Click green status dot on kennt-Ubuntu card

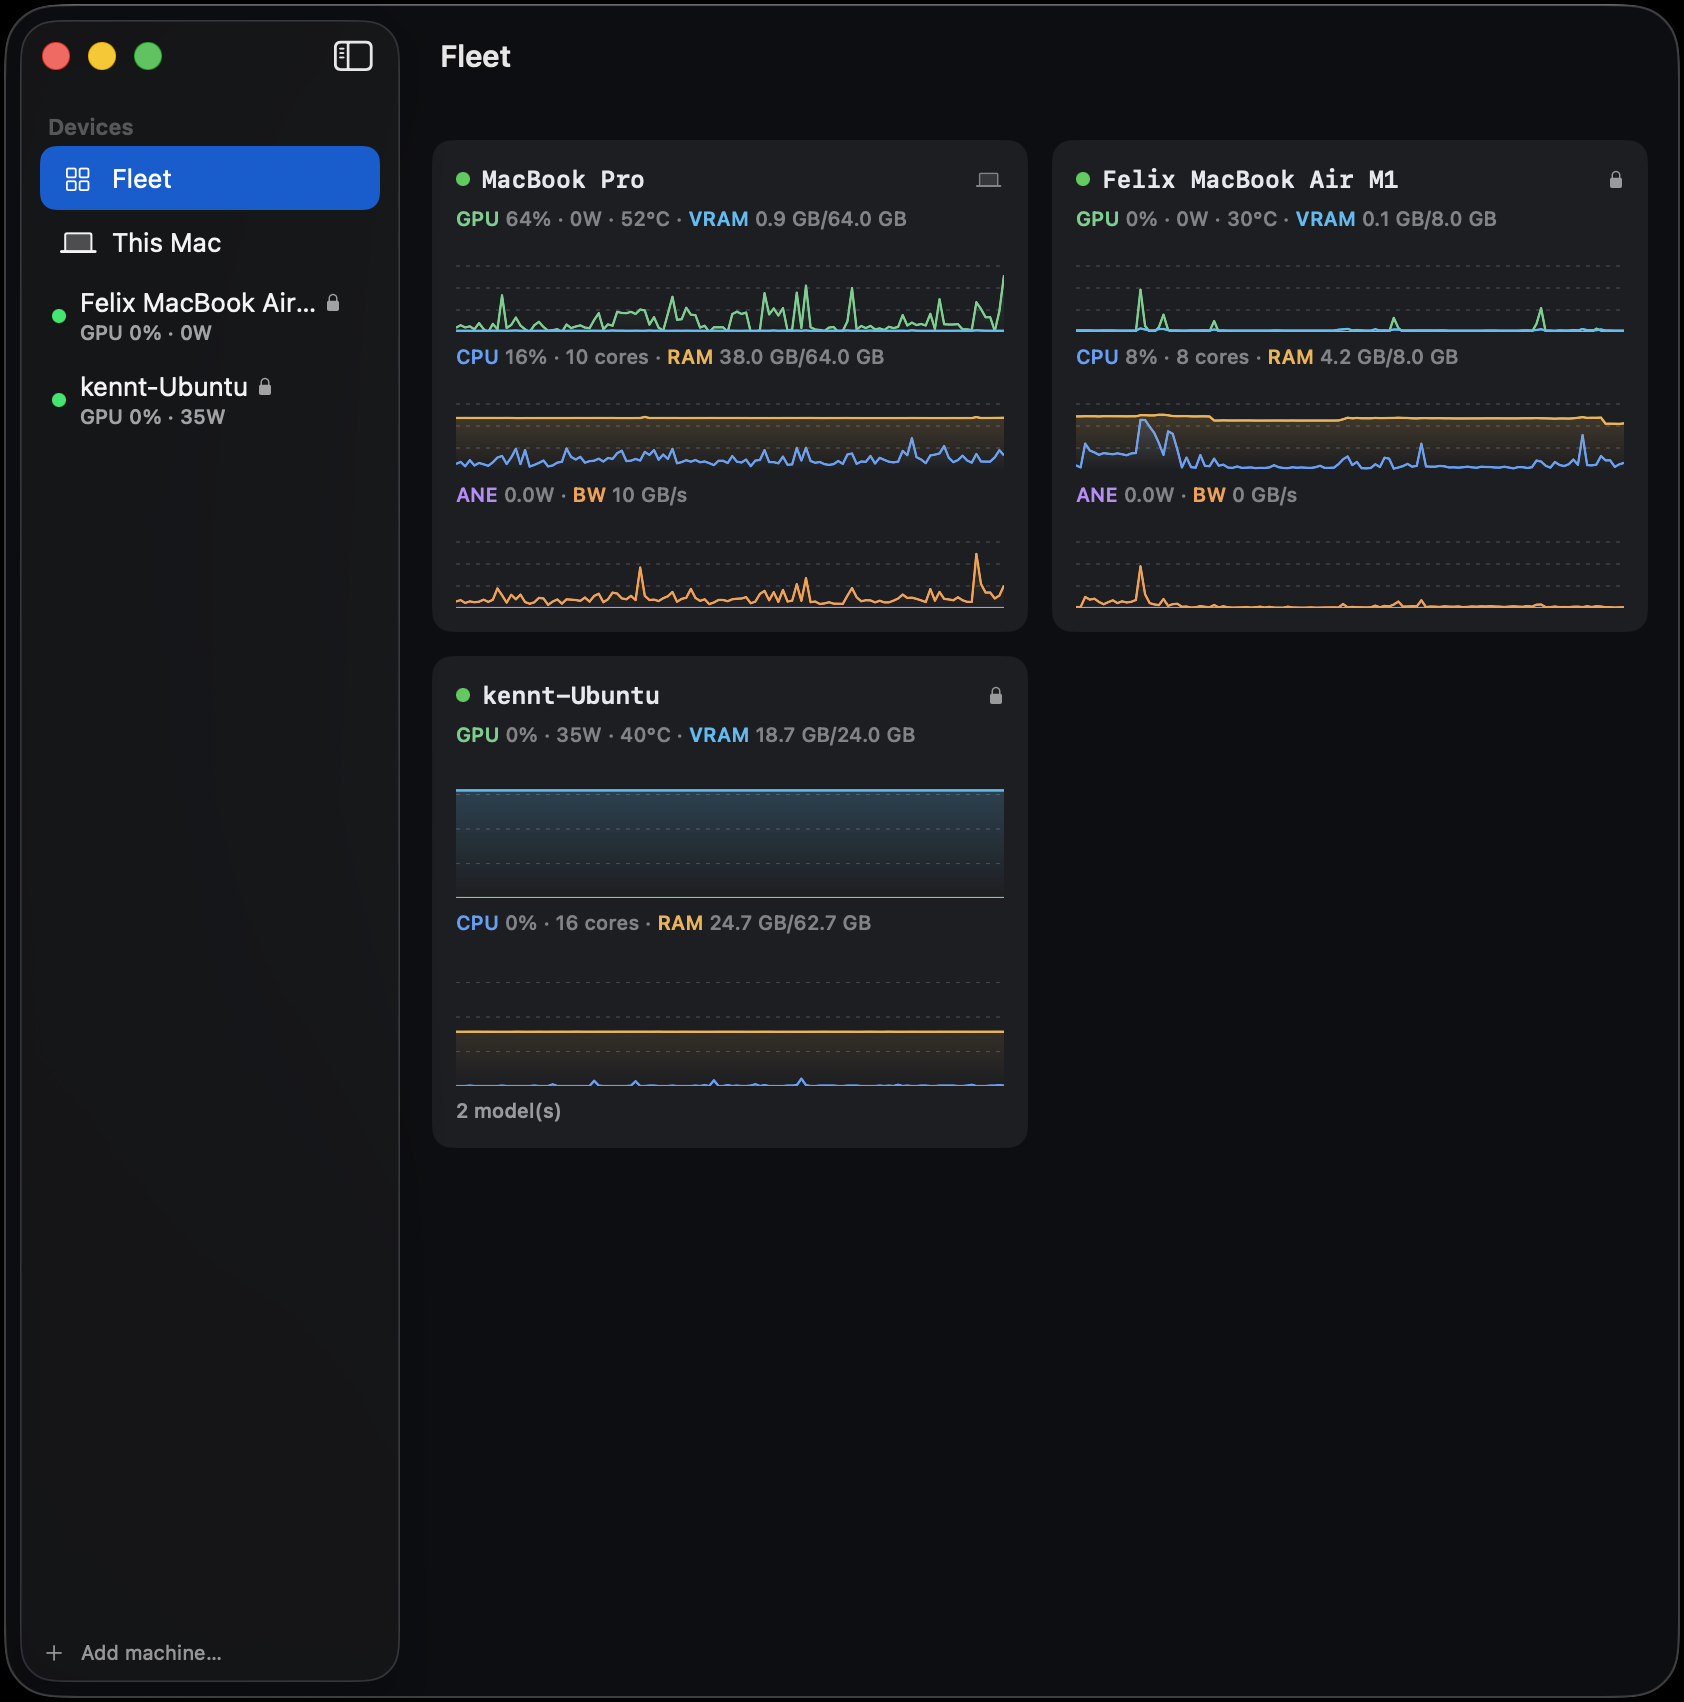pyautogui.click(x=463, y=695)
